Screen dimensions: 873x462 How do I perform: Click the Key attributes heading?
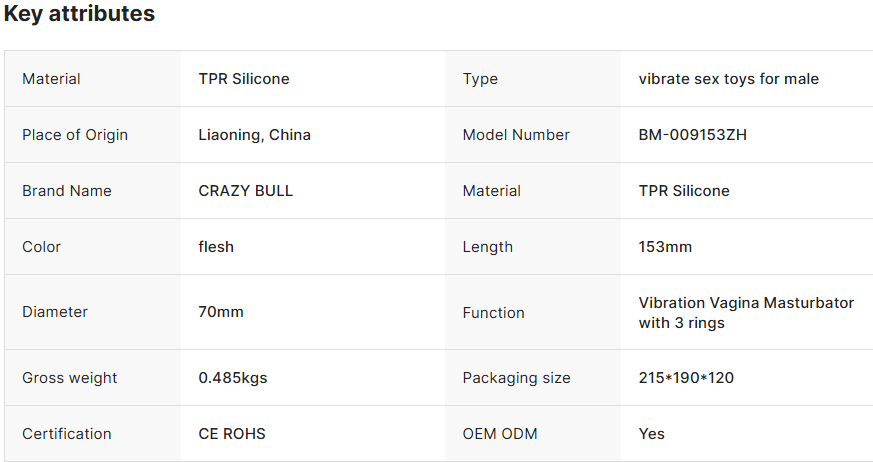(79, 14)
